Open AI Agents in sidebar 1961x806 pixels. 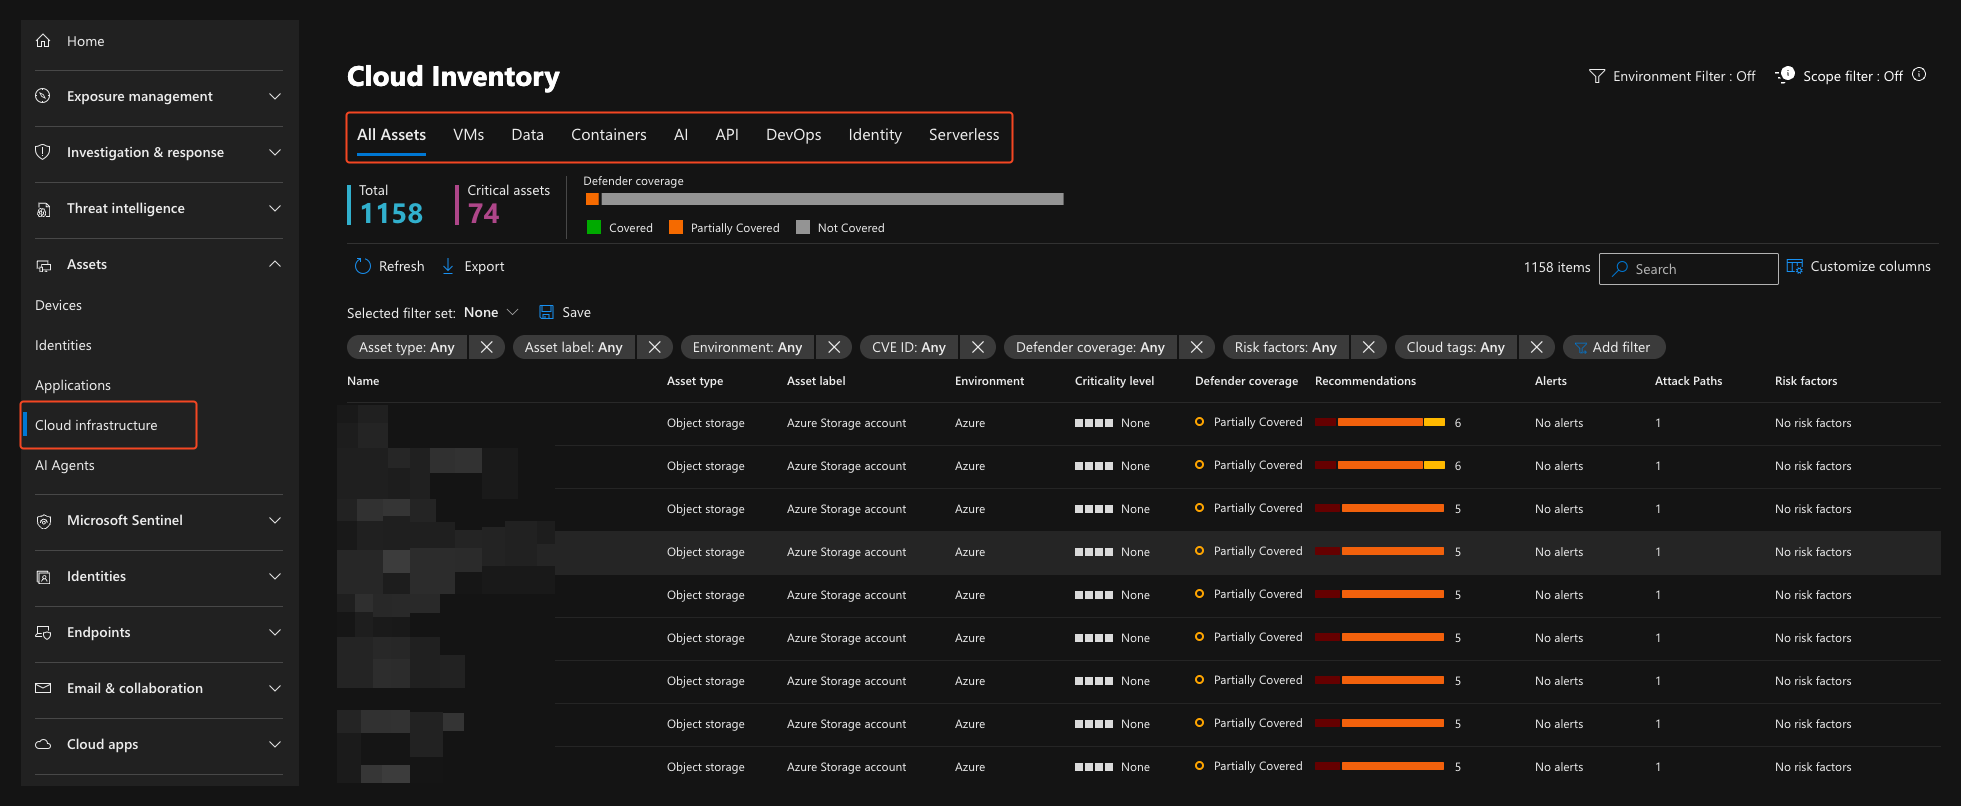65,465
